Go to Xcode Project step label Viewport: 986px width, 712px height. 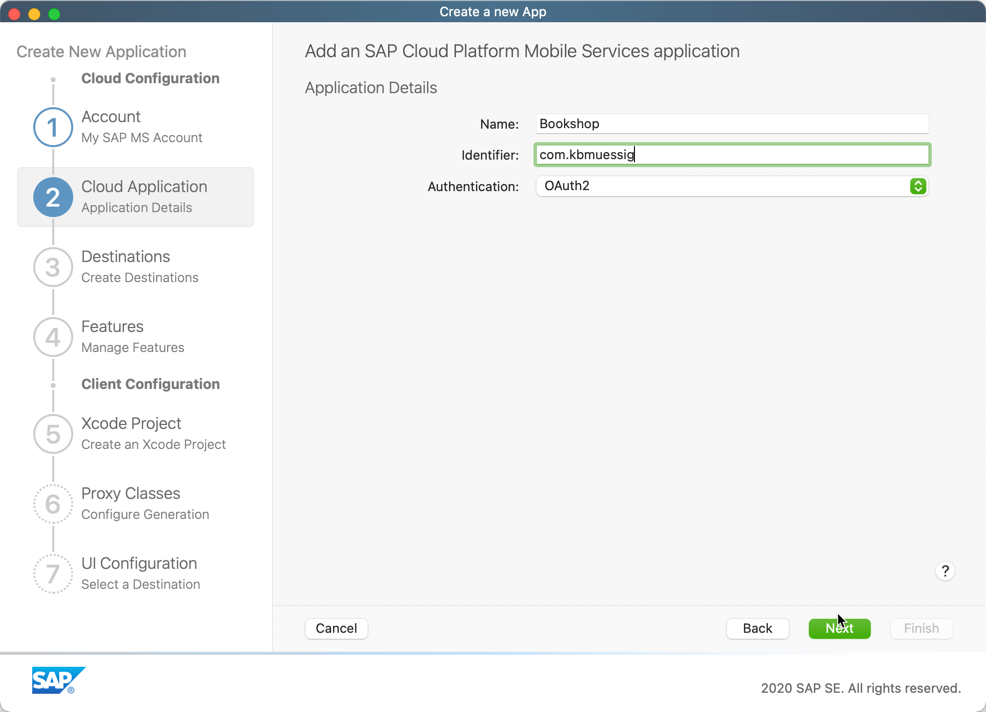pyautogui.click(x=131, y=424)
